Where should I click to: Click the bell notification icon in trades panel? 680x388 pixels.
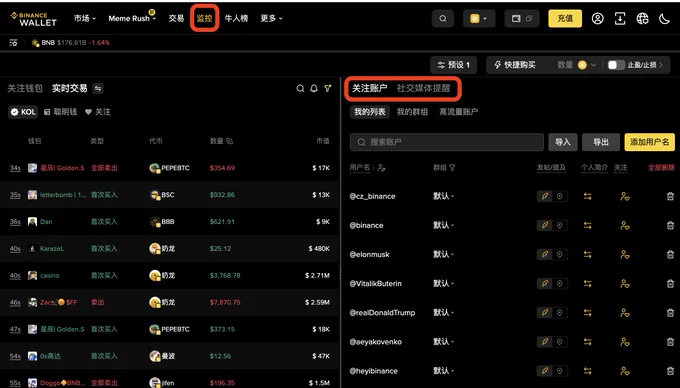(x=314, y=88)
